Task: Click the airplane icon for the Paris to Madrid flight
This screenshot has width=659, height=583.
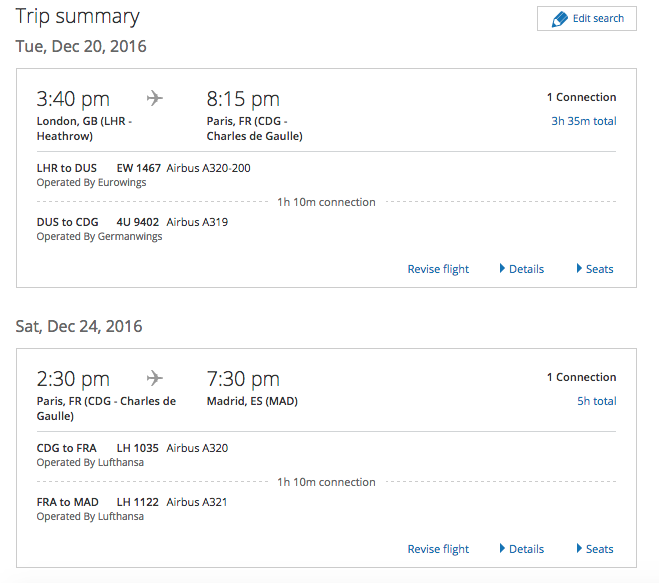Action: [x=155, y=378]
